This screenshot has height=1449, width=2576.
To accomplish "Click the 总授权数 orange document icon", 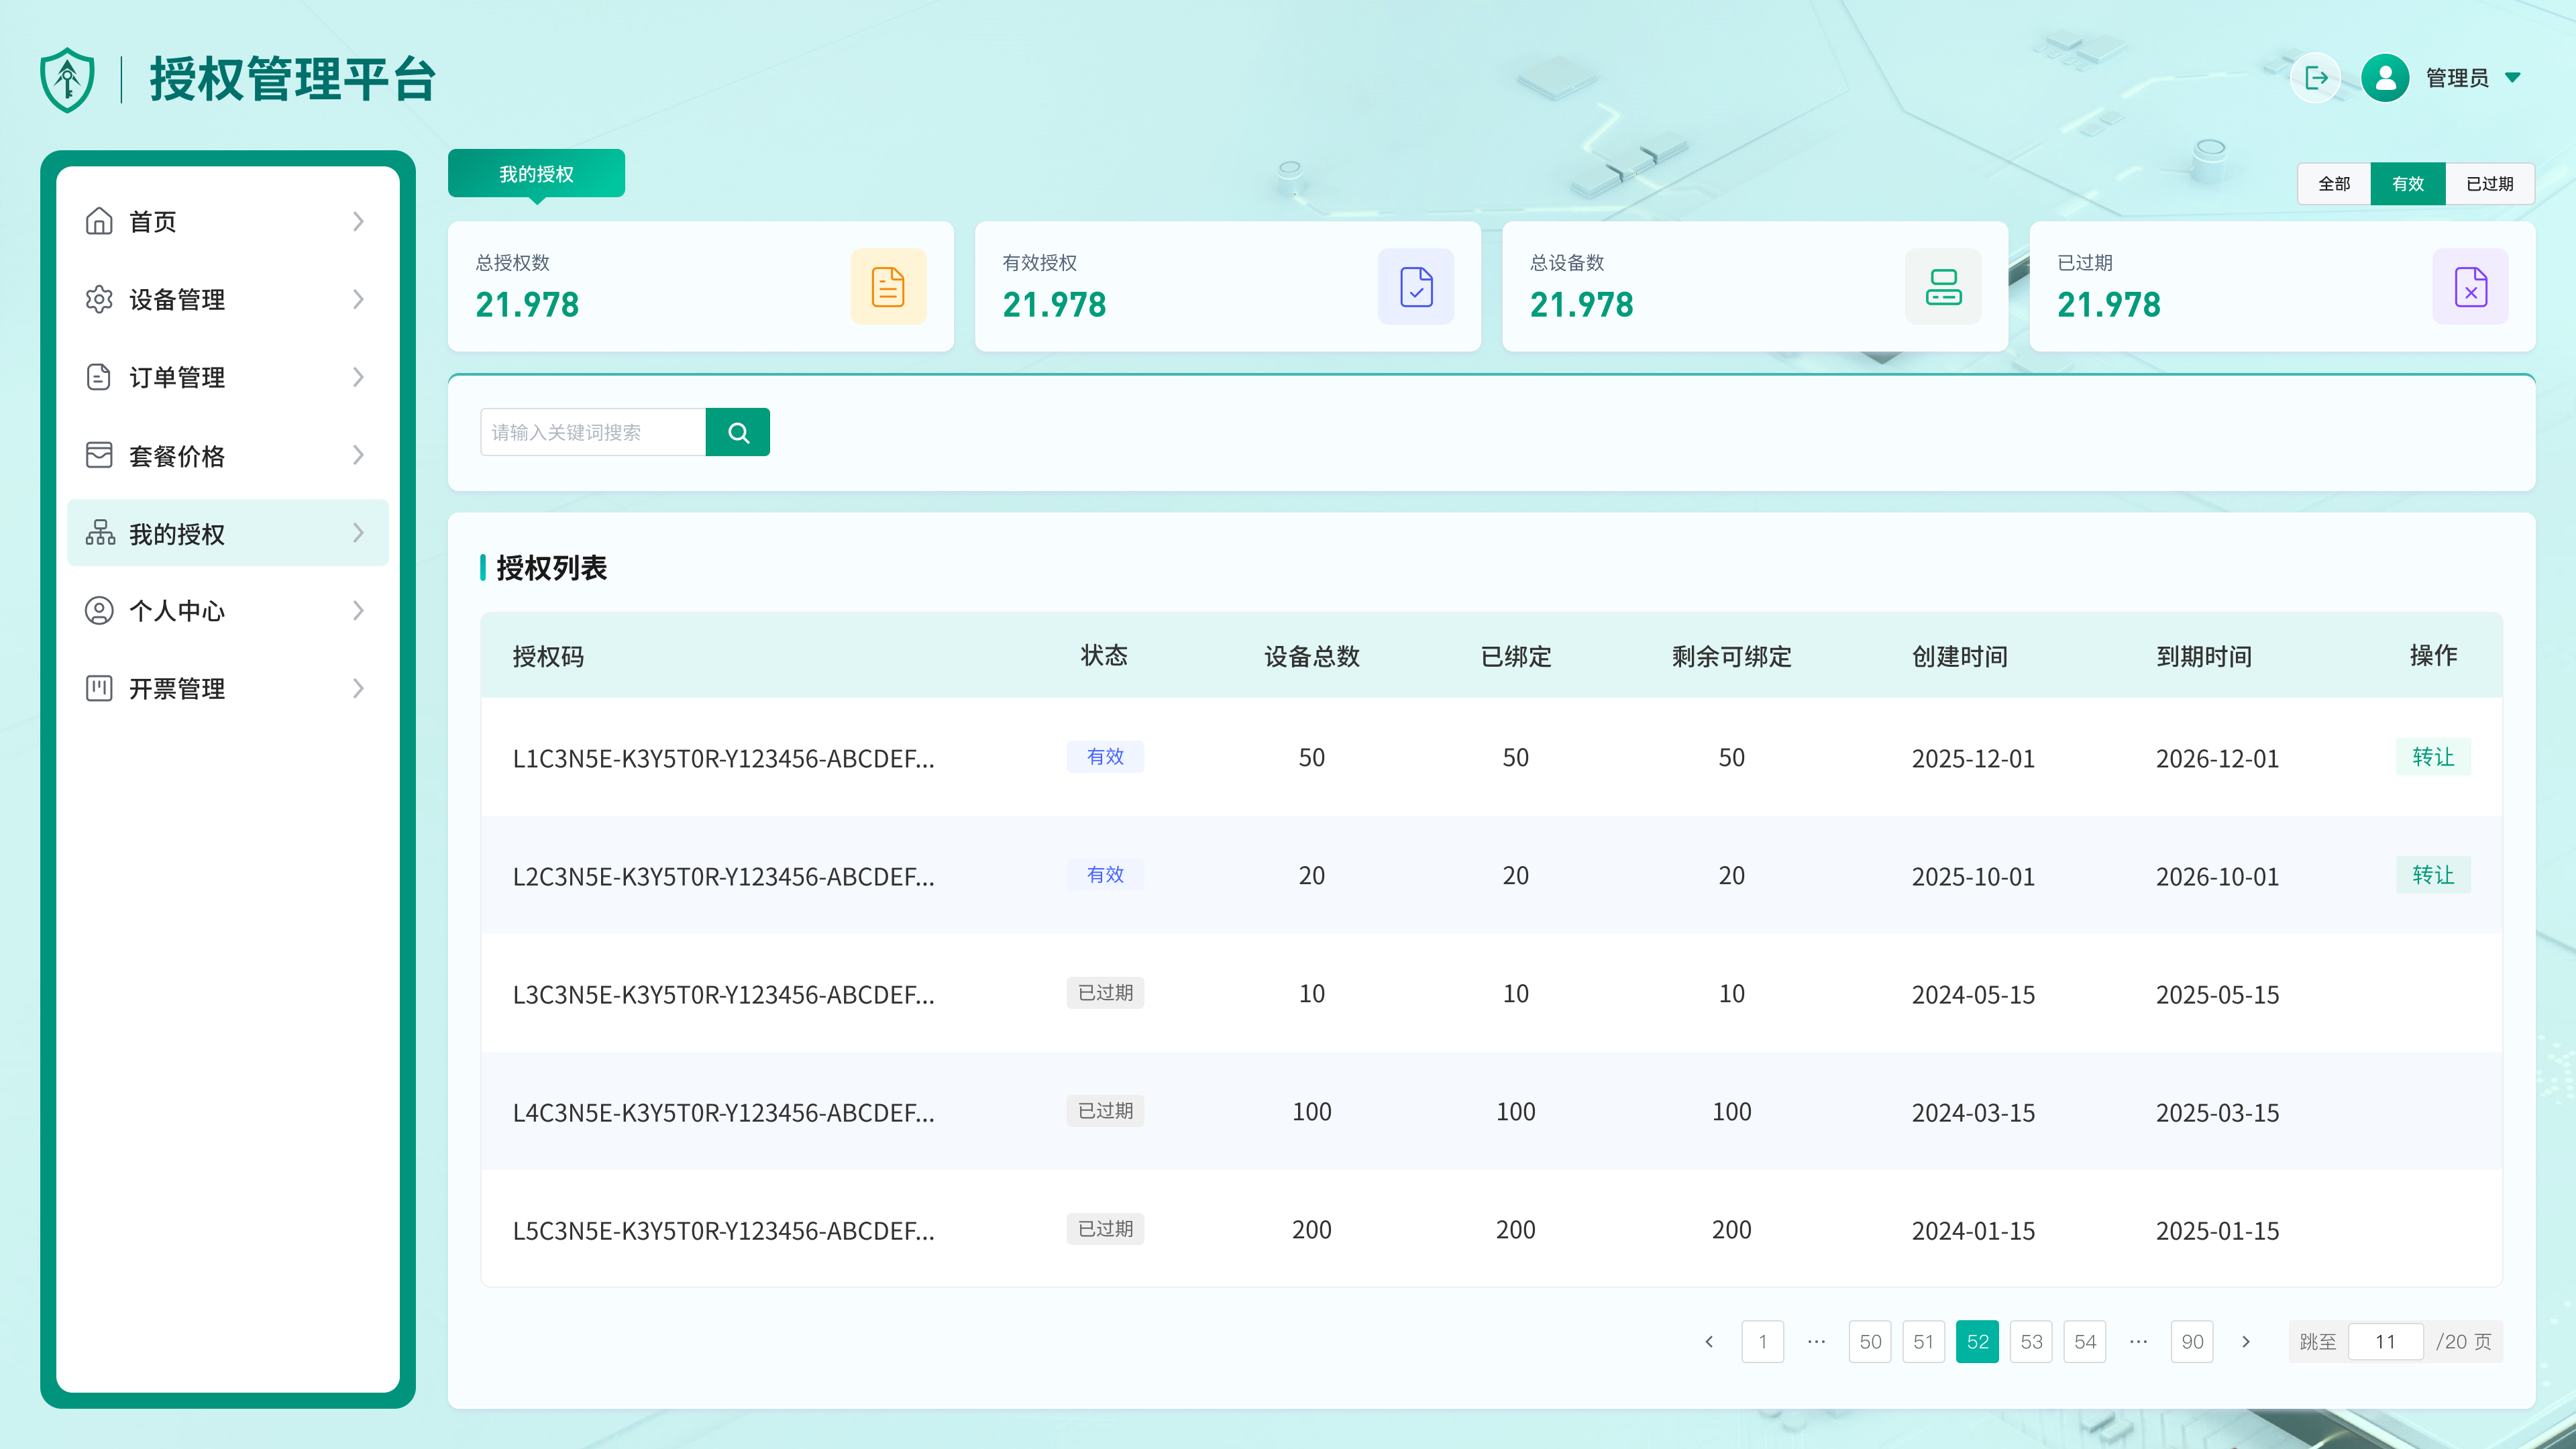I will click(888, 287).
